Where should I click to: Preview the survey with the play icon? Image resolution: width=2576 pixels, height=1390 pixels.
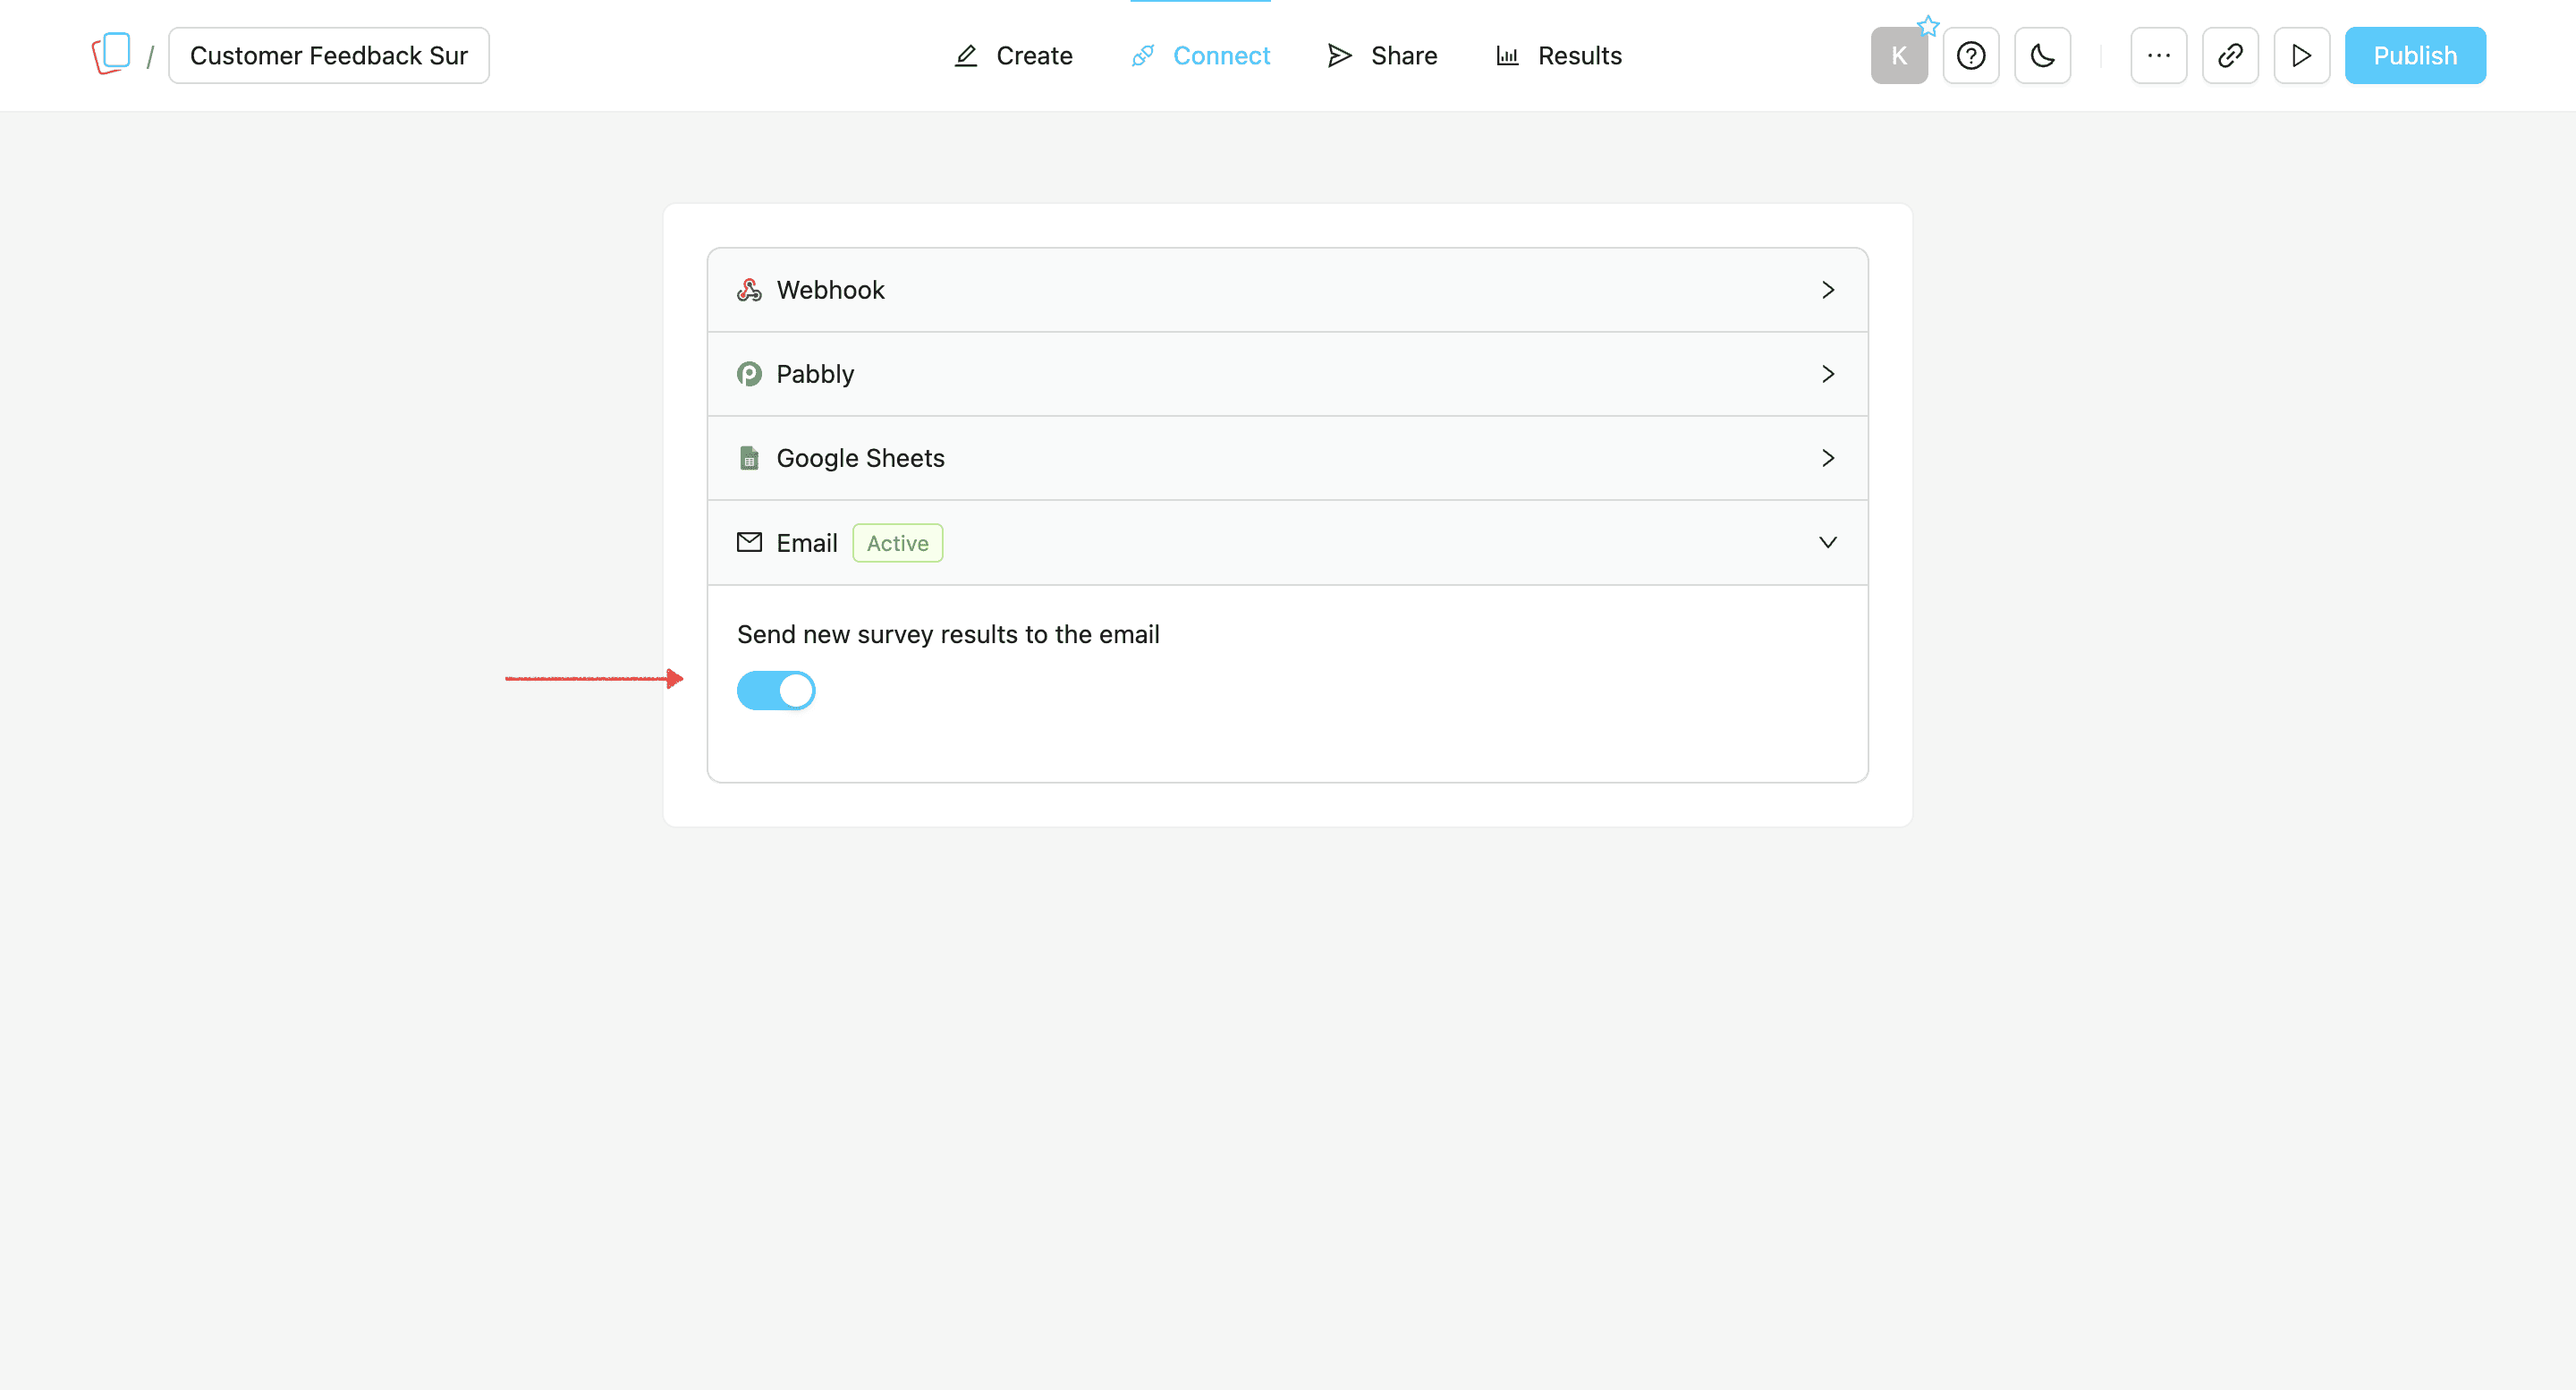click(x=2302, y=55)
